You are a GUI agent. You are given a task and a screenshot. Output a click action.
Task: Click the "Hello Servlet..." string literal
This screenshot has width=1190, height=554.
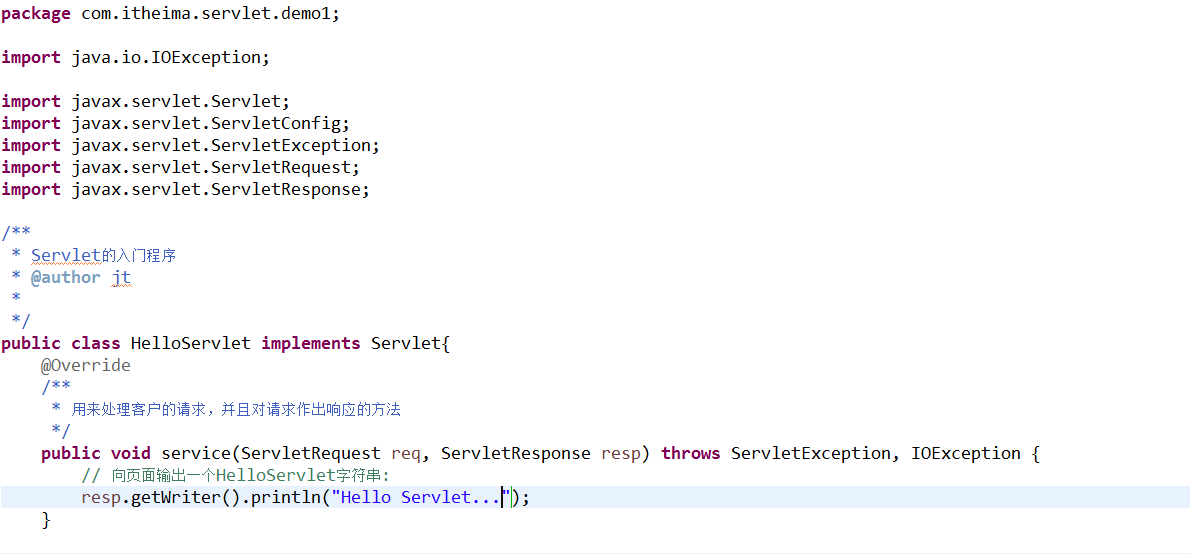(420, 498)
